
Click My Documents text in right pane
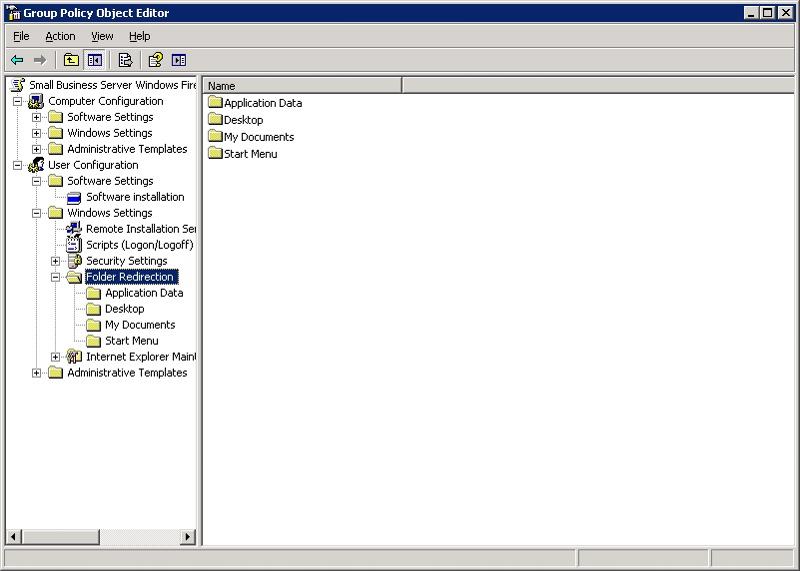(x=259, y=137)
